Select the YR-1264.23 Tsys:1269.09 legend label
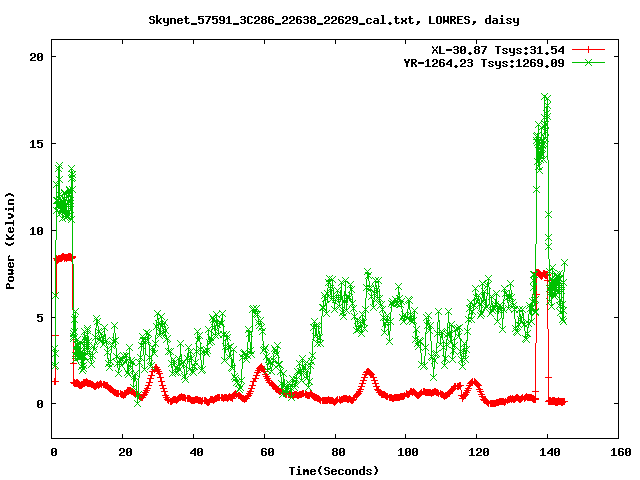 click(484, 63)
